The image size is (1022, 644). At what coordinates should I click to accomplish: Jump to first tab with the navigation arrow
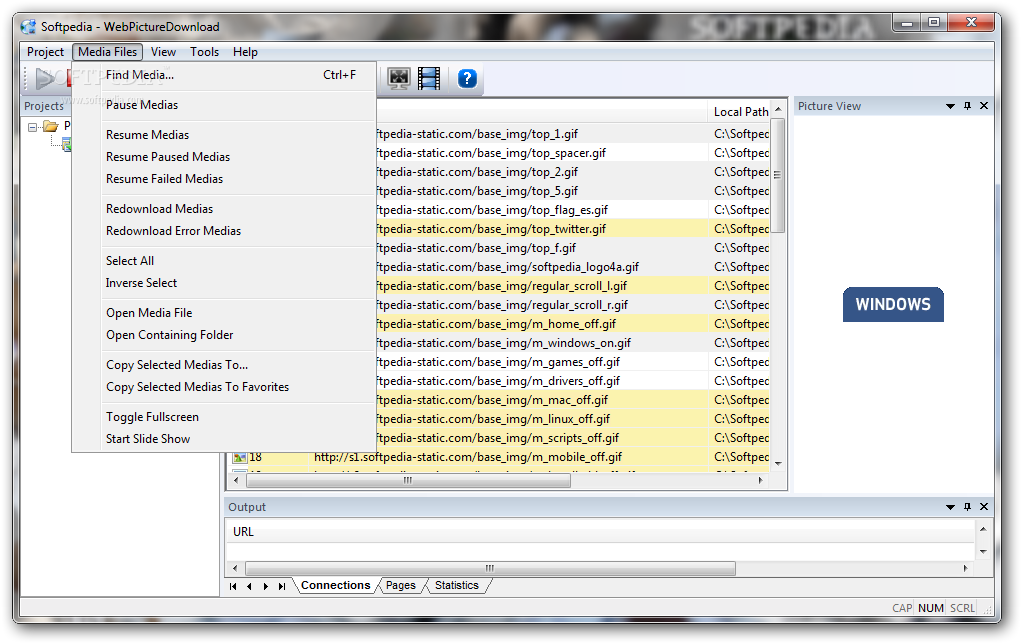click(233, 586)
